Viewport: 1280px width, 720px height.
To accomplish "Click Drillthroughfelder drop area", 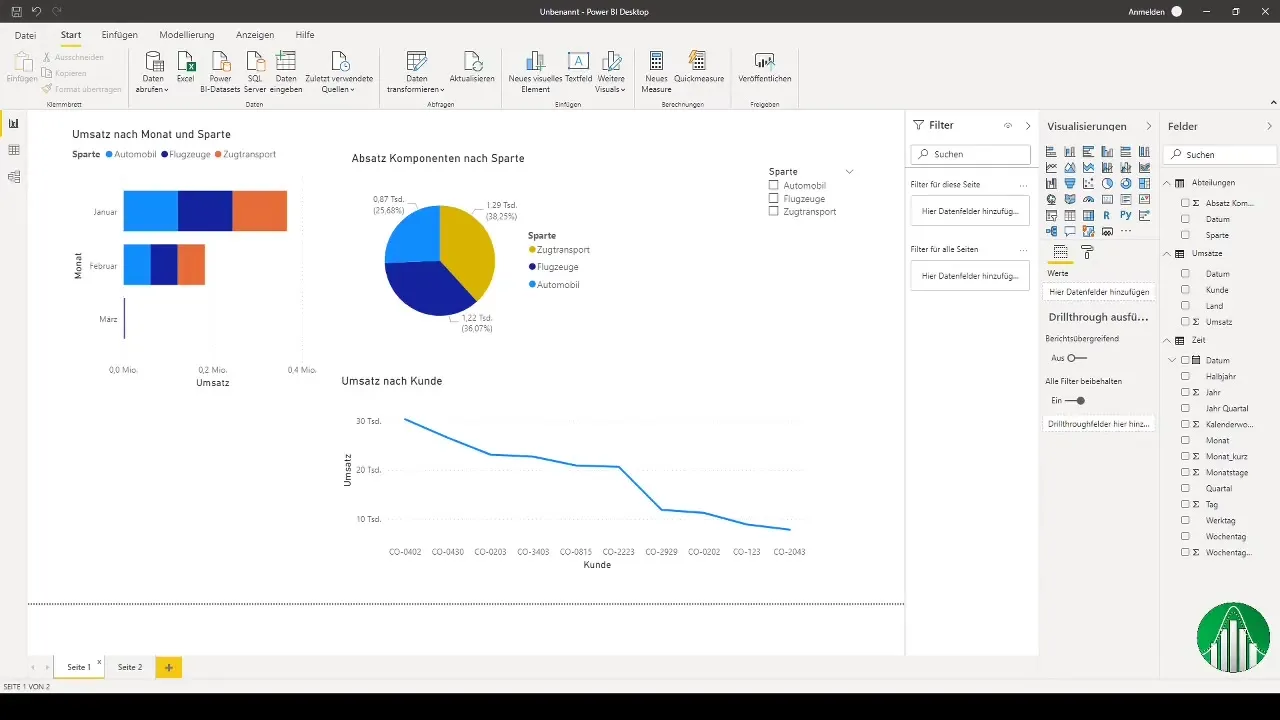I will point(1098,424).
